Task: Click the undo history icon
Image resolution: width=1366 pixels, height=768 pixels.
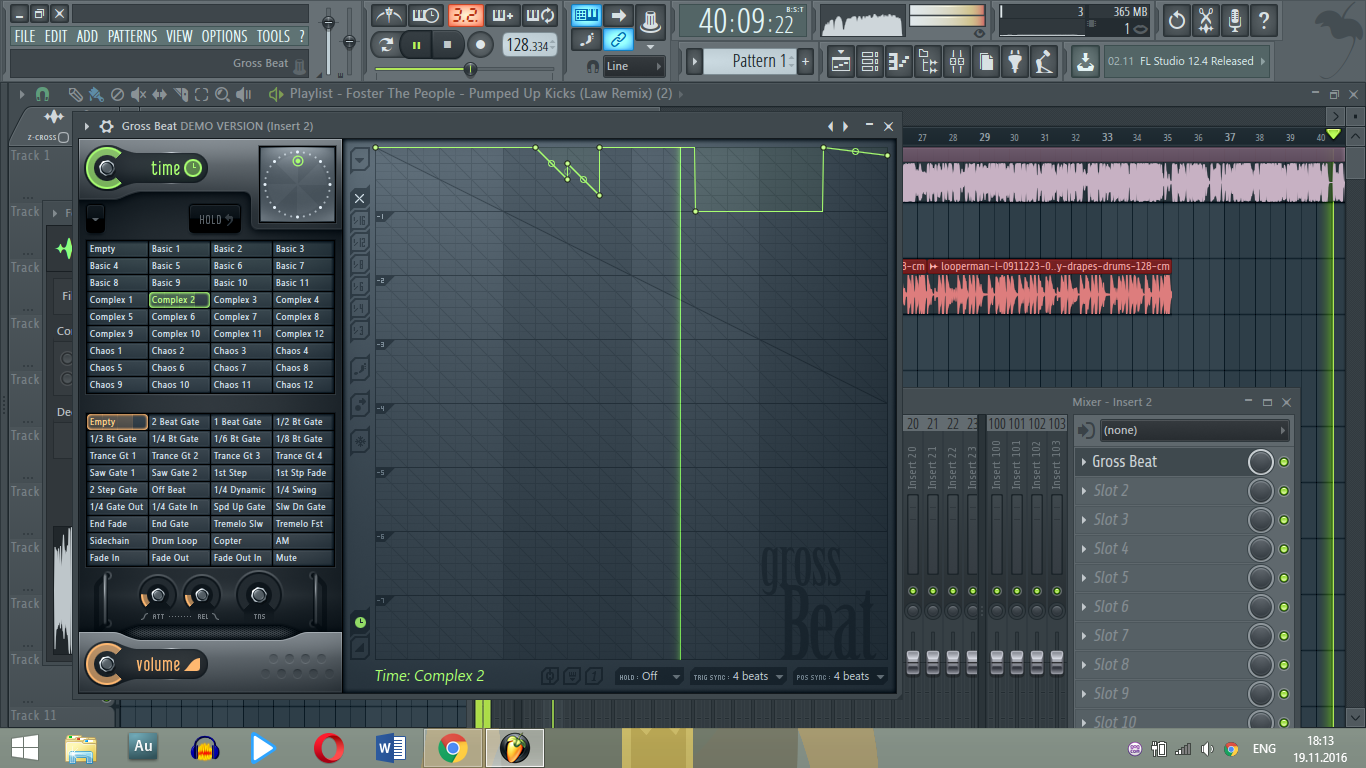Action: pyautogui.click(x=1177, y=19)
